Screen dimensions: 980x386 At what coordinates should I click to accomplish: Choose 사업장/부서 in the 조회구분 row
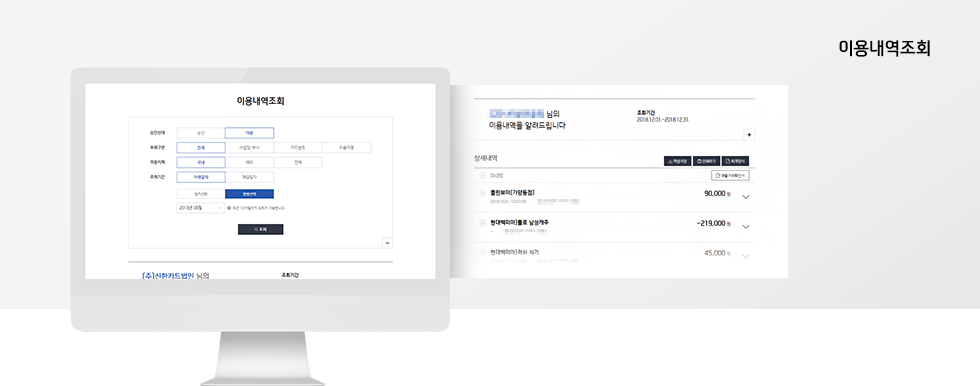pos(249,148)
